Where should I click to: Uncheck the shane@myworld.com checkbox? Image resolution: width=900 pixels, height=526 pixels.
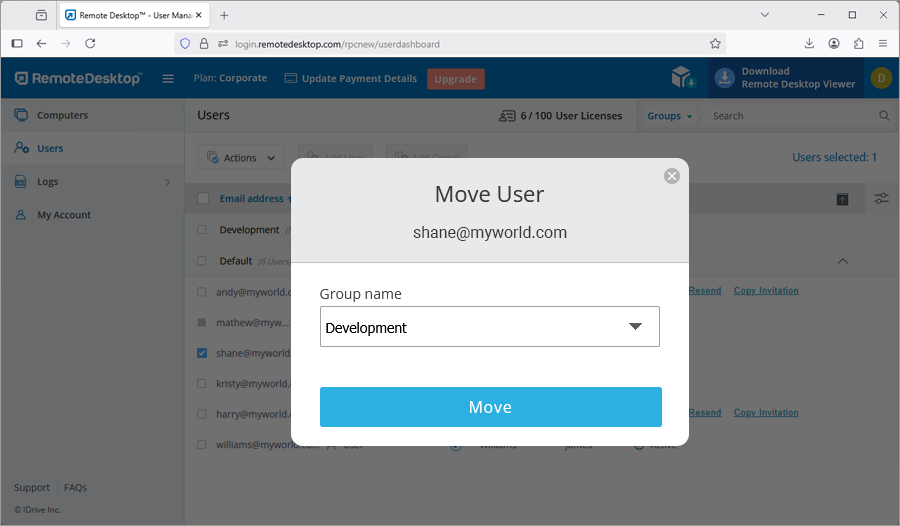point(202,353)
